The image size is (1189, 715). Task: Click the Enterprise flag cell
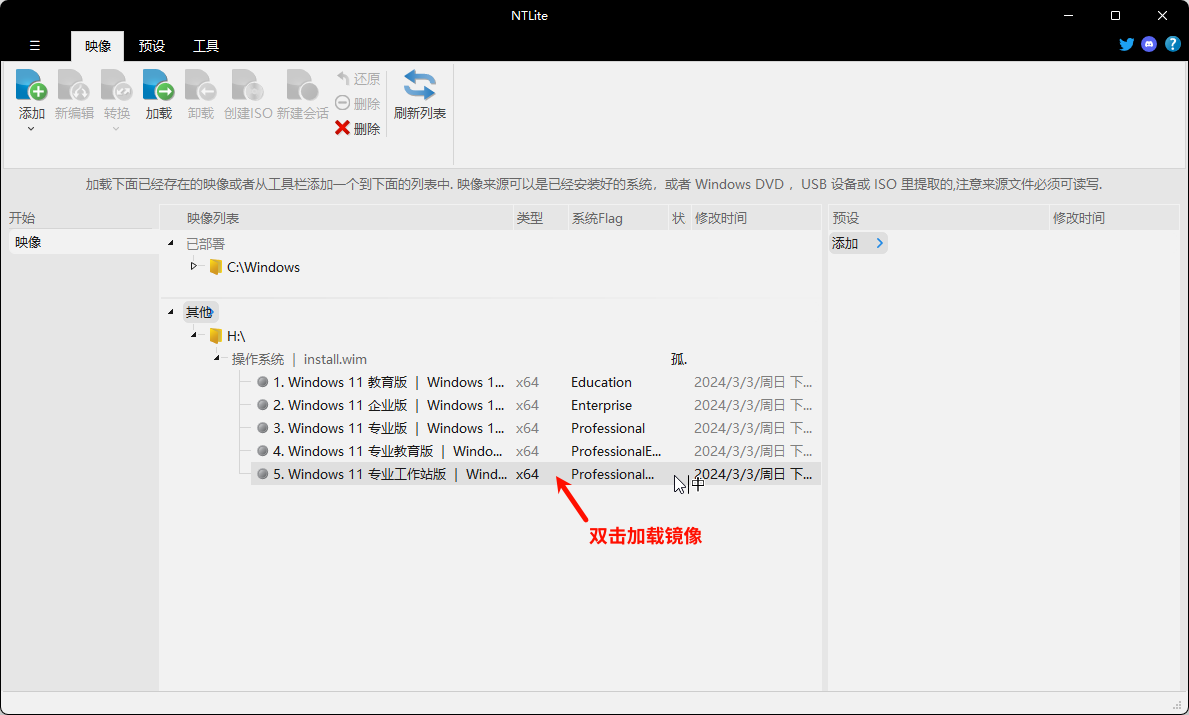click(601, 405)
